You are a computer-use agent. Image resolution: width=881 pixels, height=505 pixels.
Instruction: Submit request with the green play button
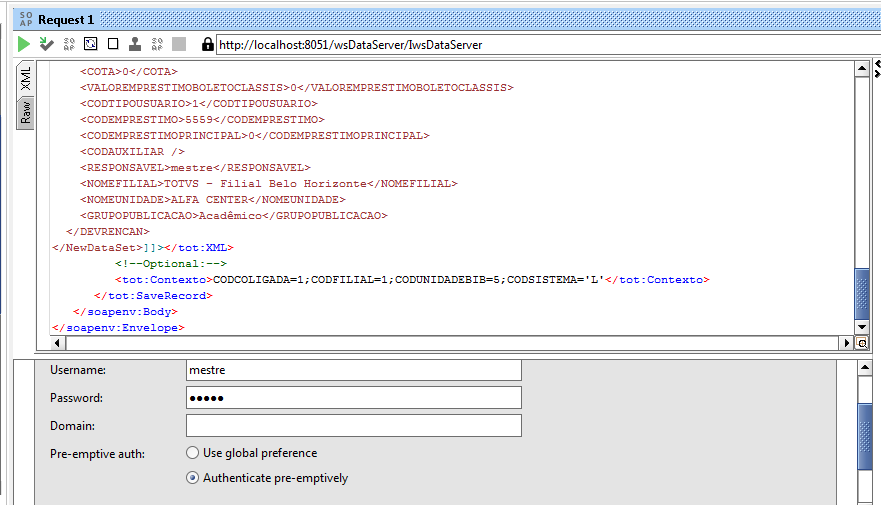[24, 44]
